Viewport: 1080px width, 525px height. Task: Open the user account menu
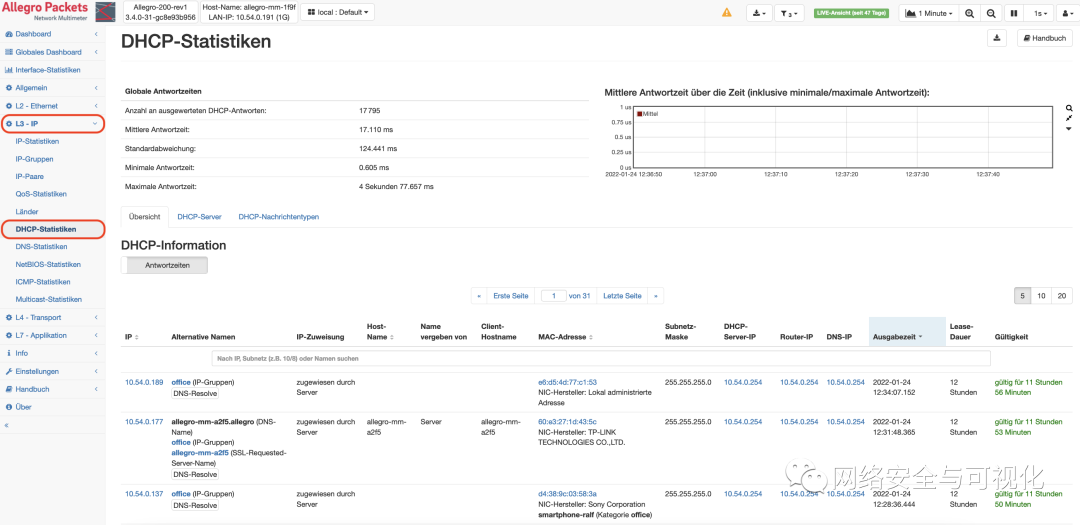[1065, 13]
